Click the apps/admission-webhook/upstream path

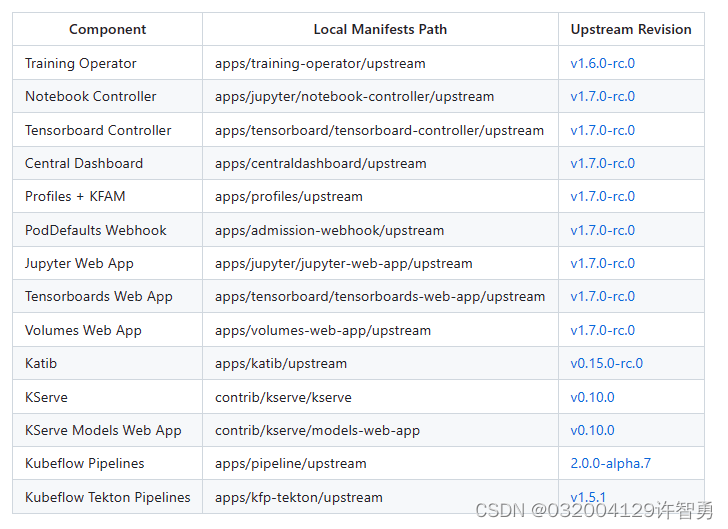[329, 230]
